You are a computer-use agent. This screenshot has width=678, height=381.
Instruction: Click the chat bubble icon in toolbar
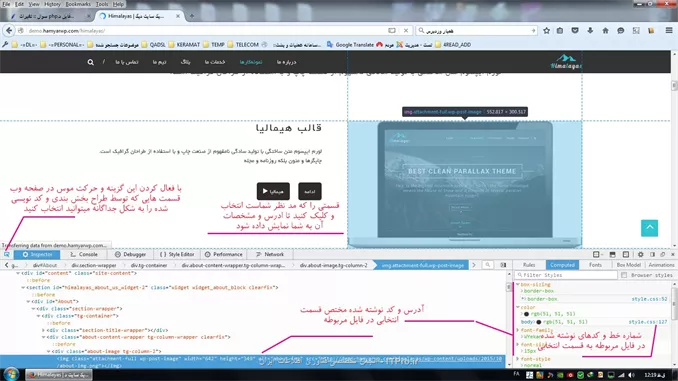620,31
